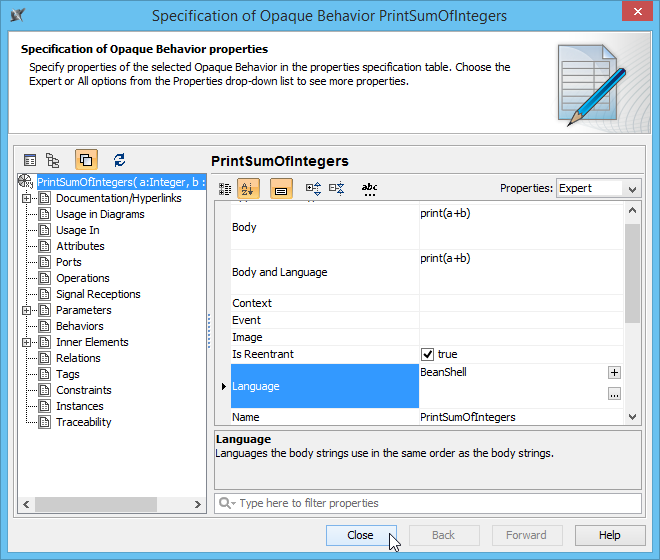Click the list view icon above the tree
The image size is (660, 560).
pos(30,160)
